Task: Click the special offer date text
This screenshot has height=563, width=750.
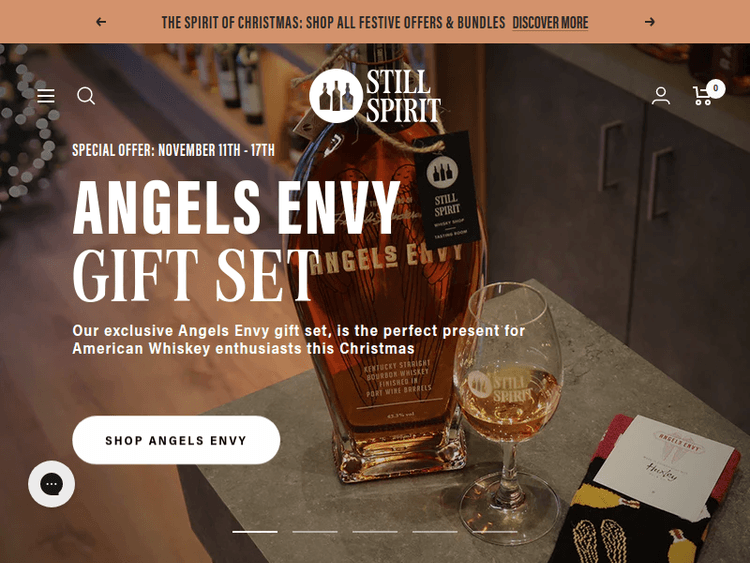Action: (x=174, y=150)
